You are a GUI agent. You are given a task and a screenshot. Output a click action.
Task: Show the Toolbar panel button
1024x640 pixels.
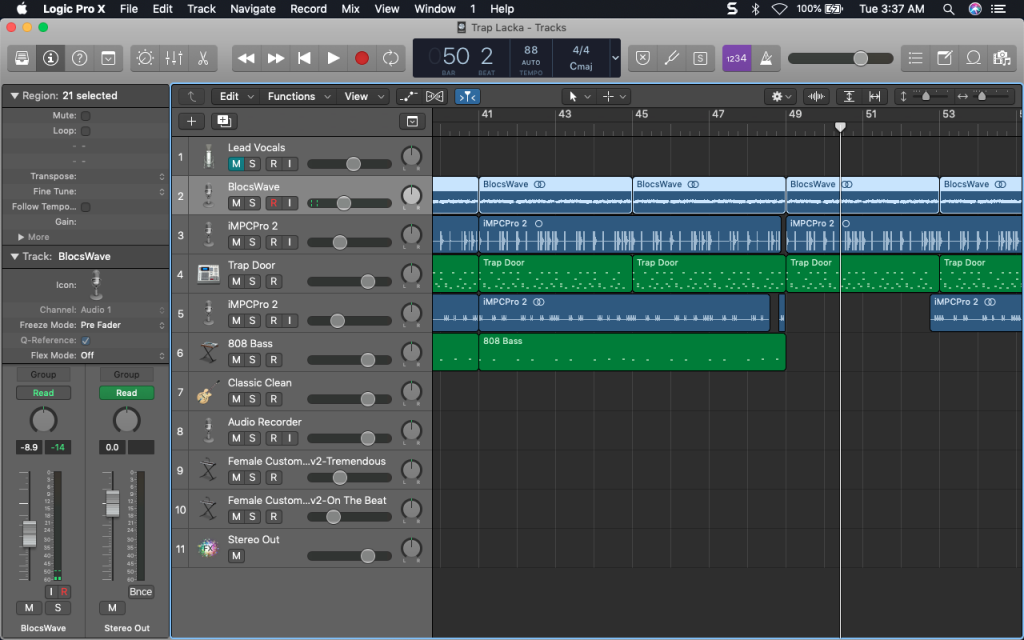coord(108,58)
